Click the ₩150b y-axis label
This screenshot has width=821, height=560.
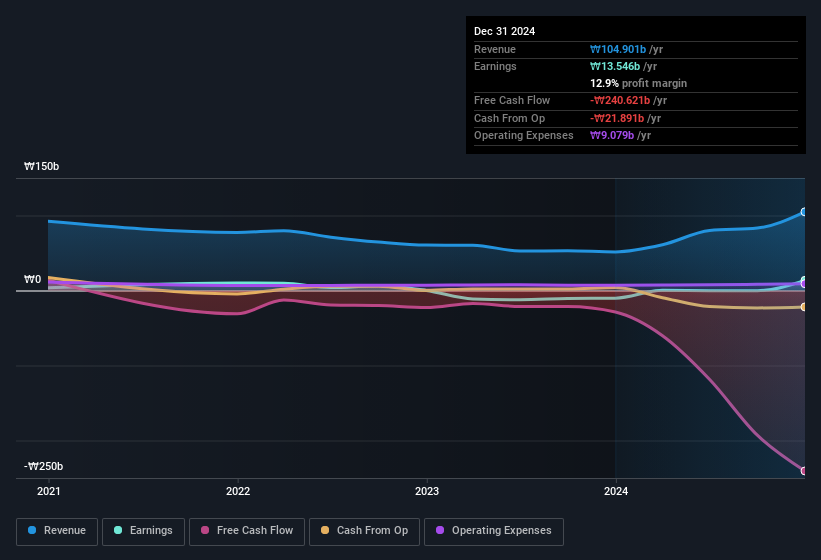pyautogui.click(x=41, y=166)
